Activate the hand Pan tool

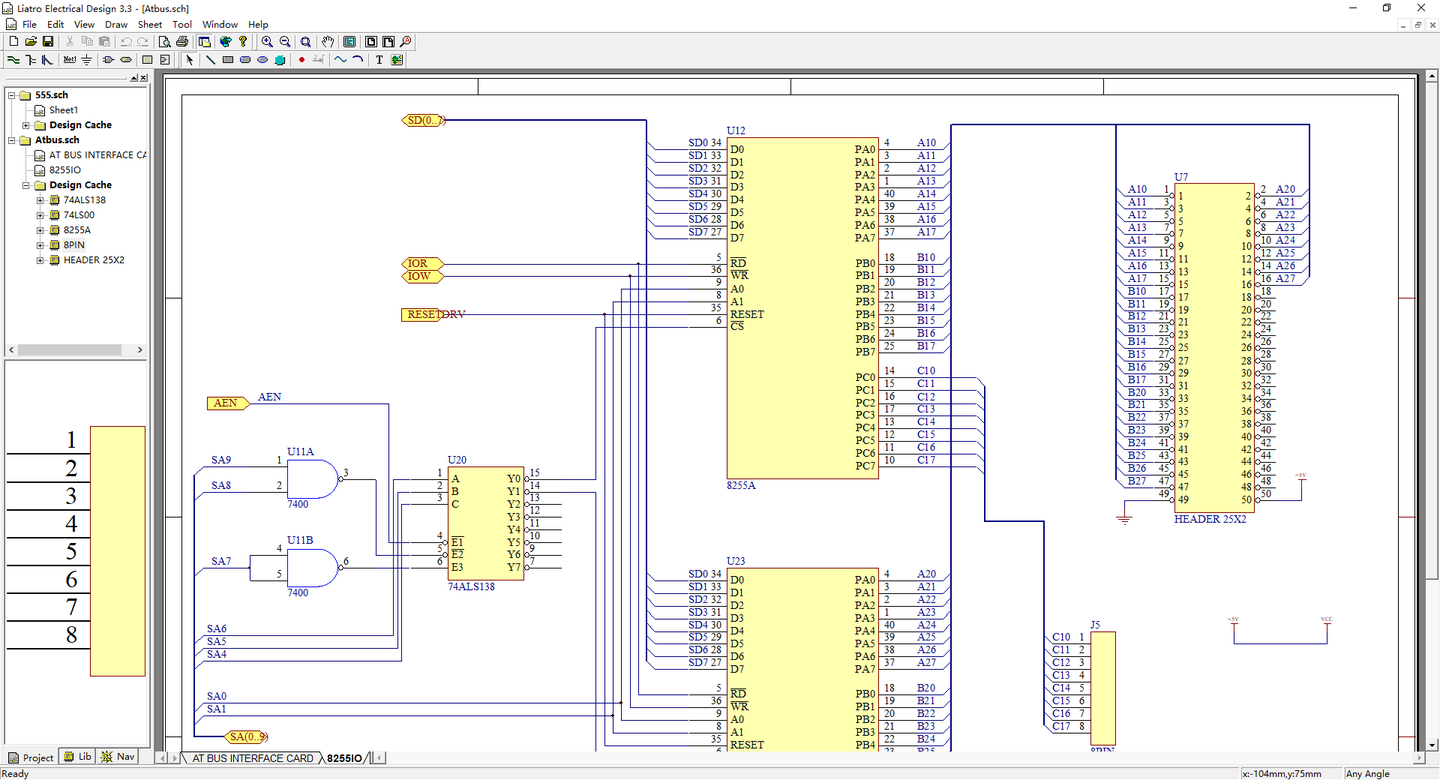pos(329,42)
